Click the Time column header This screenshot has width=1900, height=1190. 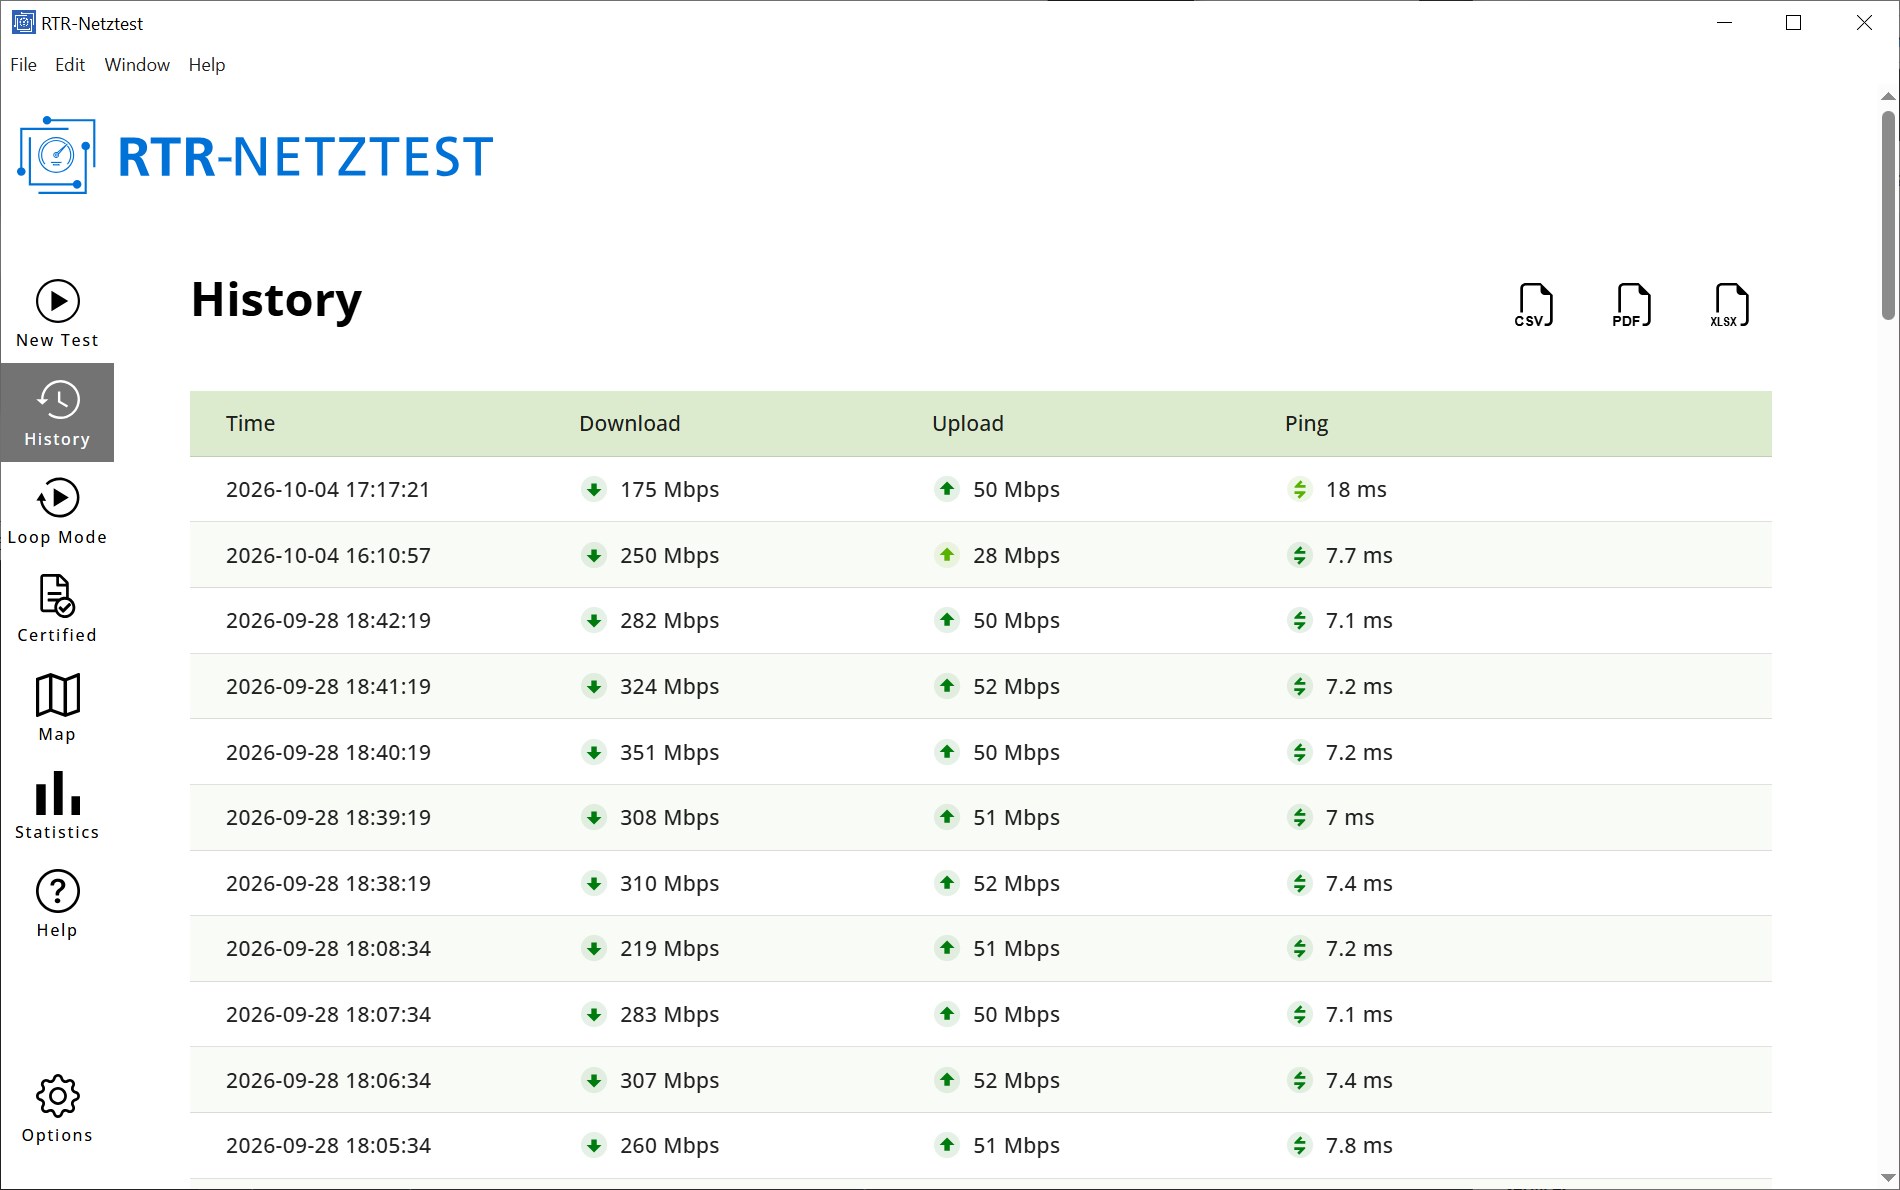(250, 423)
